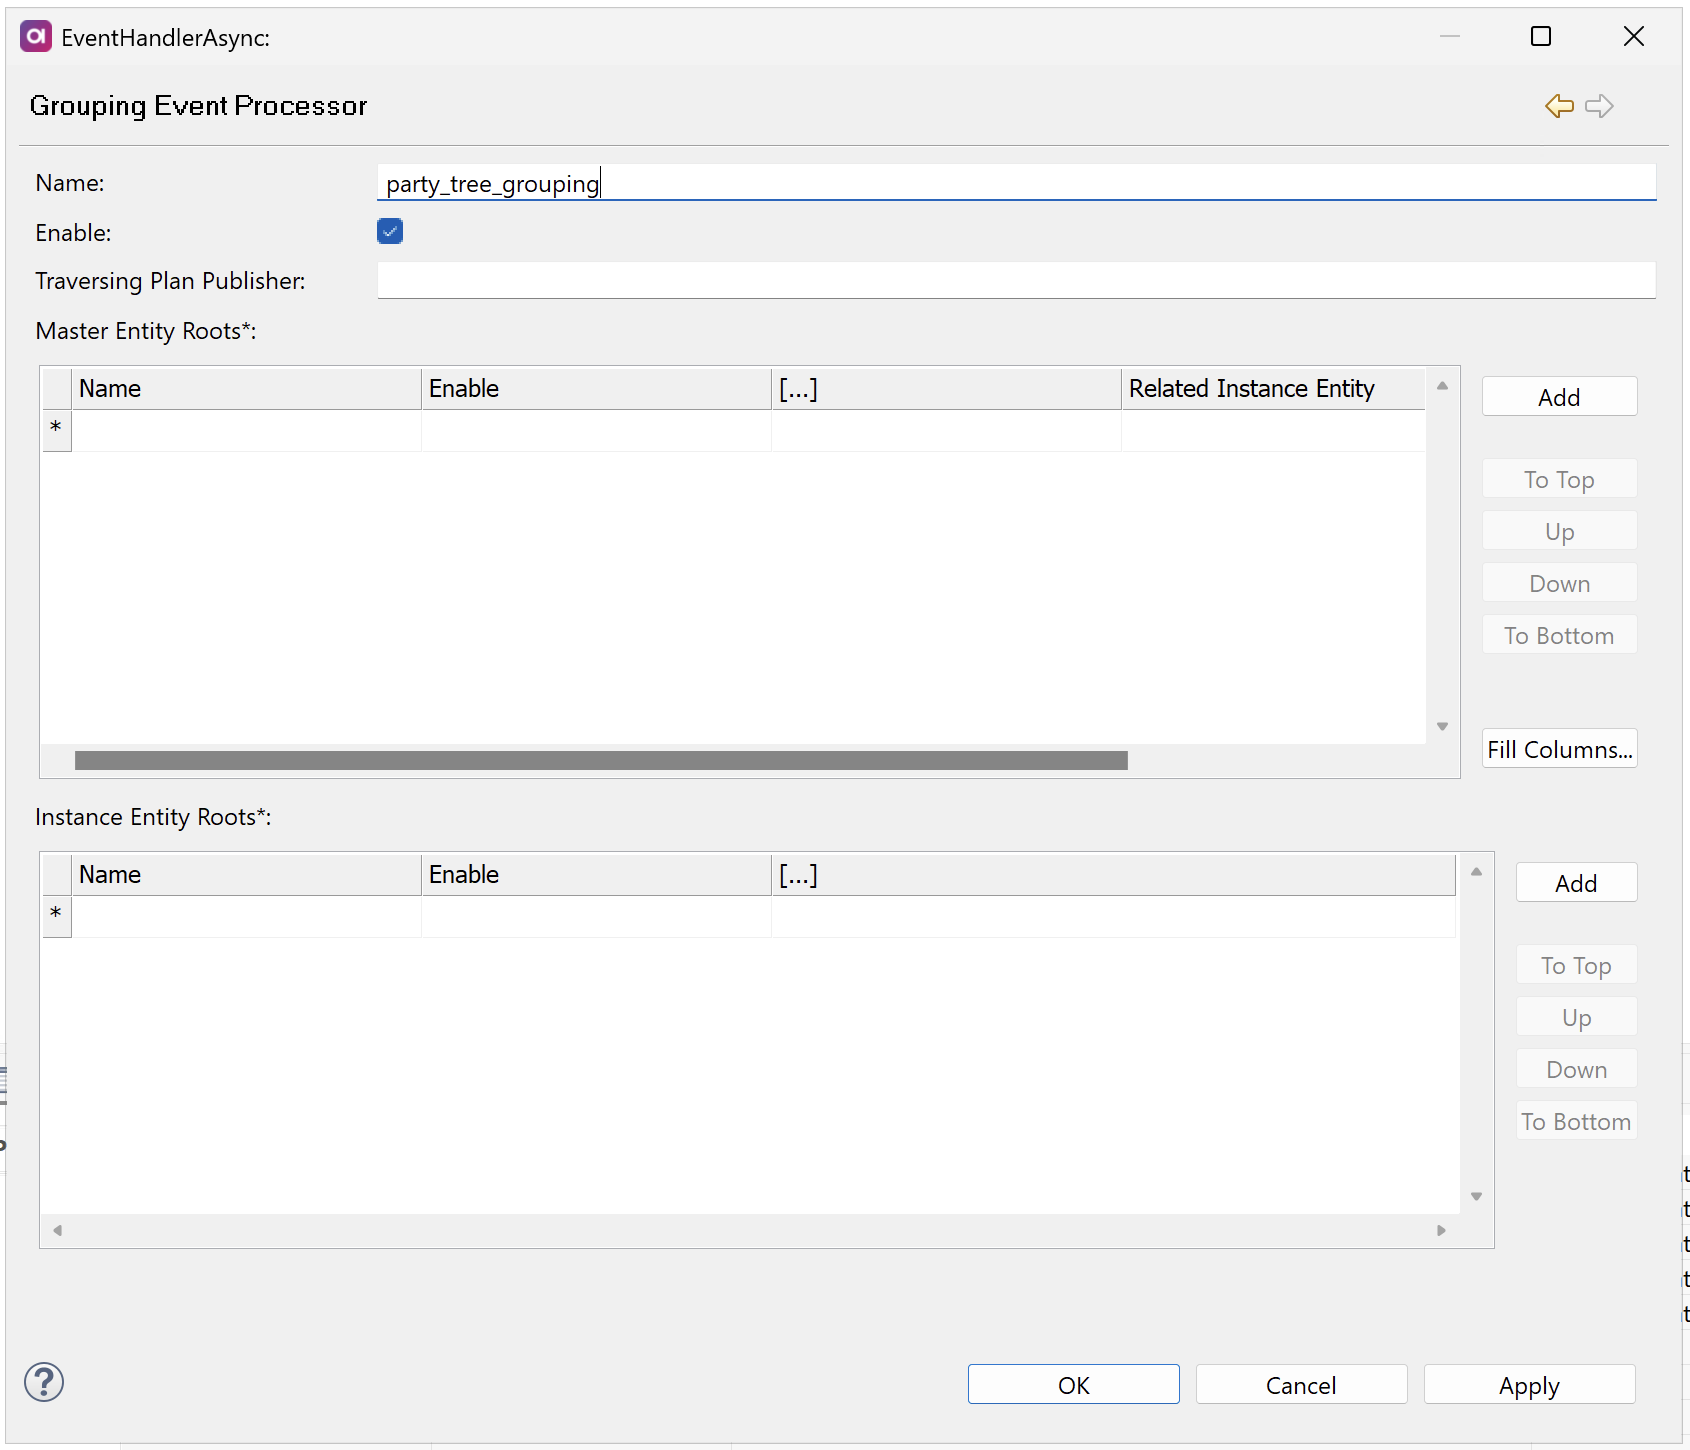Click Add beside Master Entity Roots table
This screenshot has width=1690, height=1450.
1559,396
